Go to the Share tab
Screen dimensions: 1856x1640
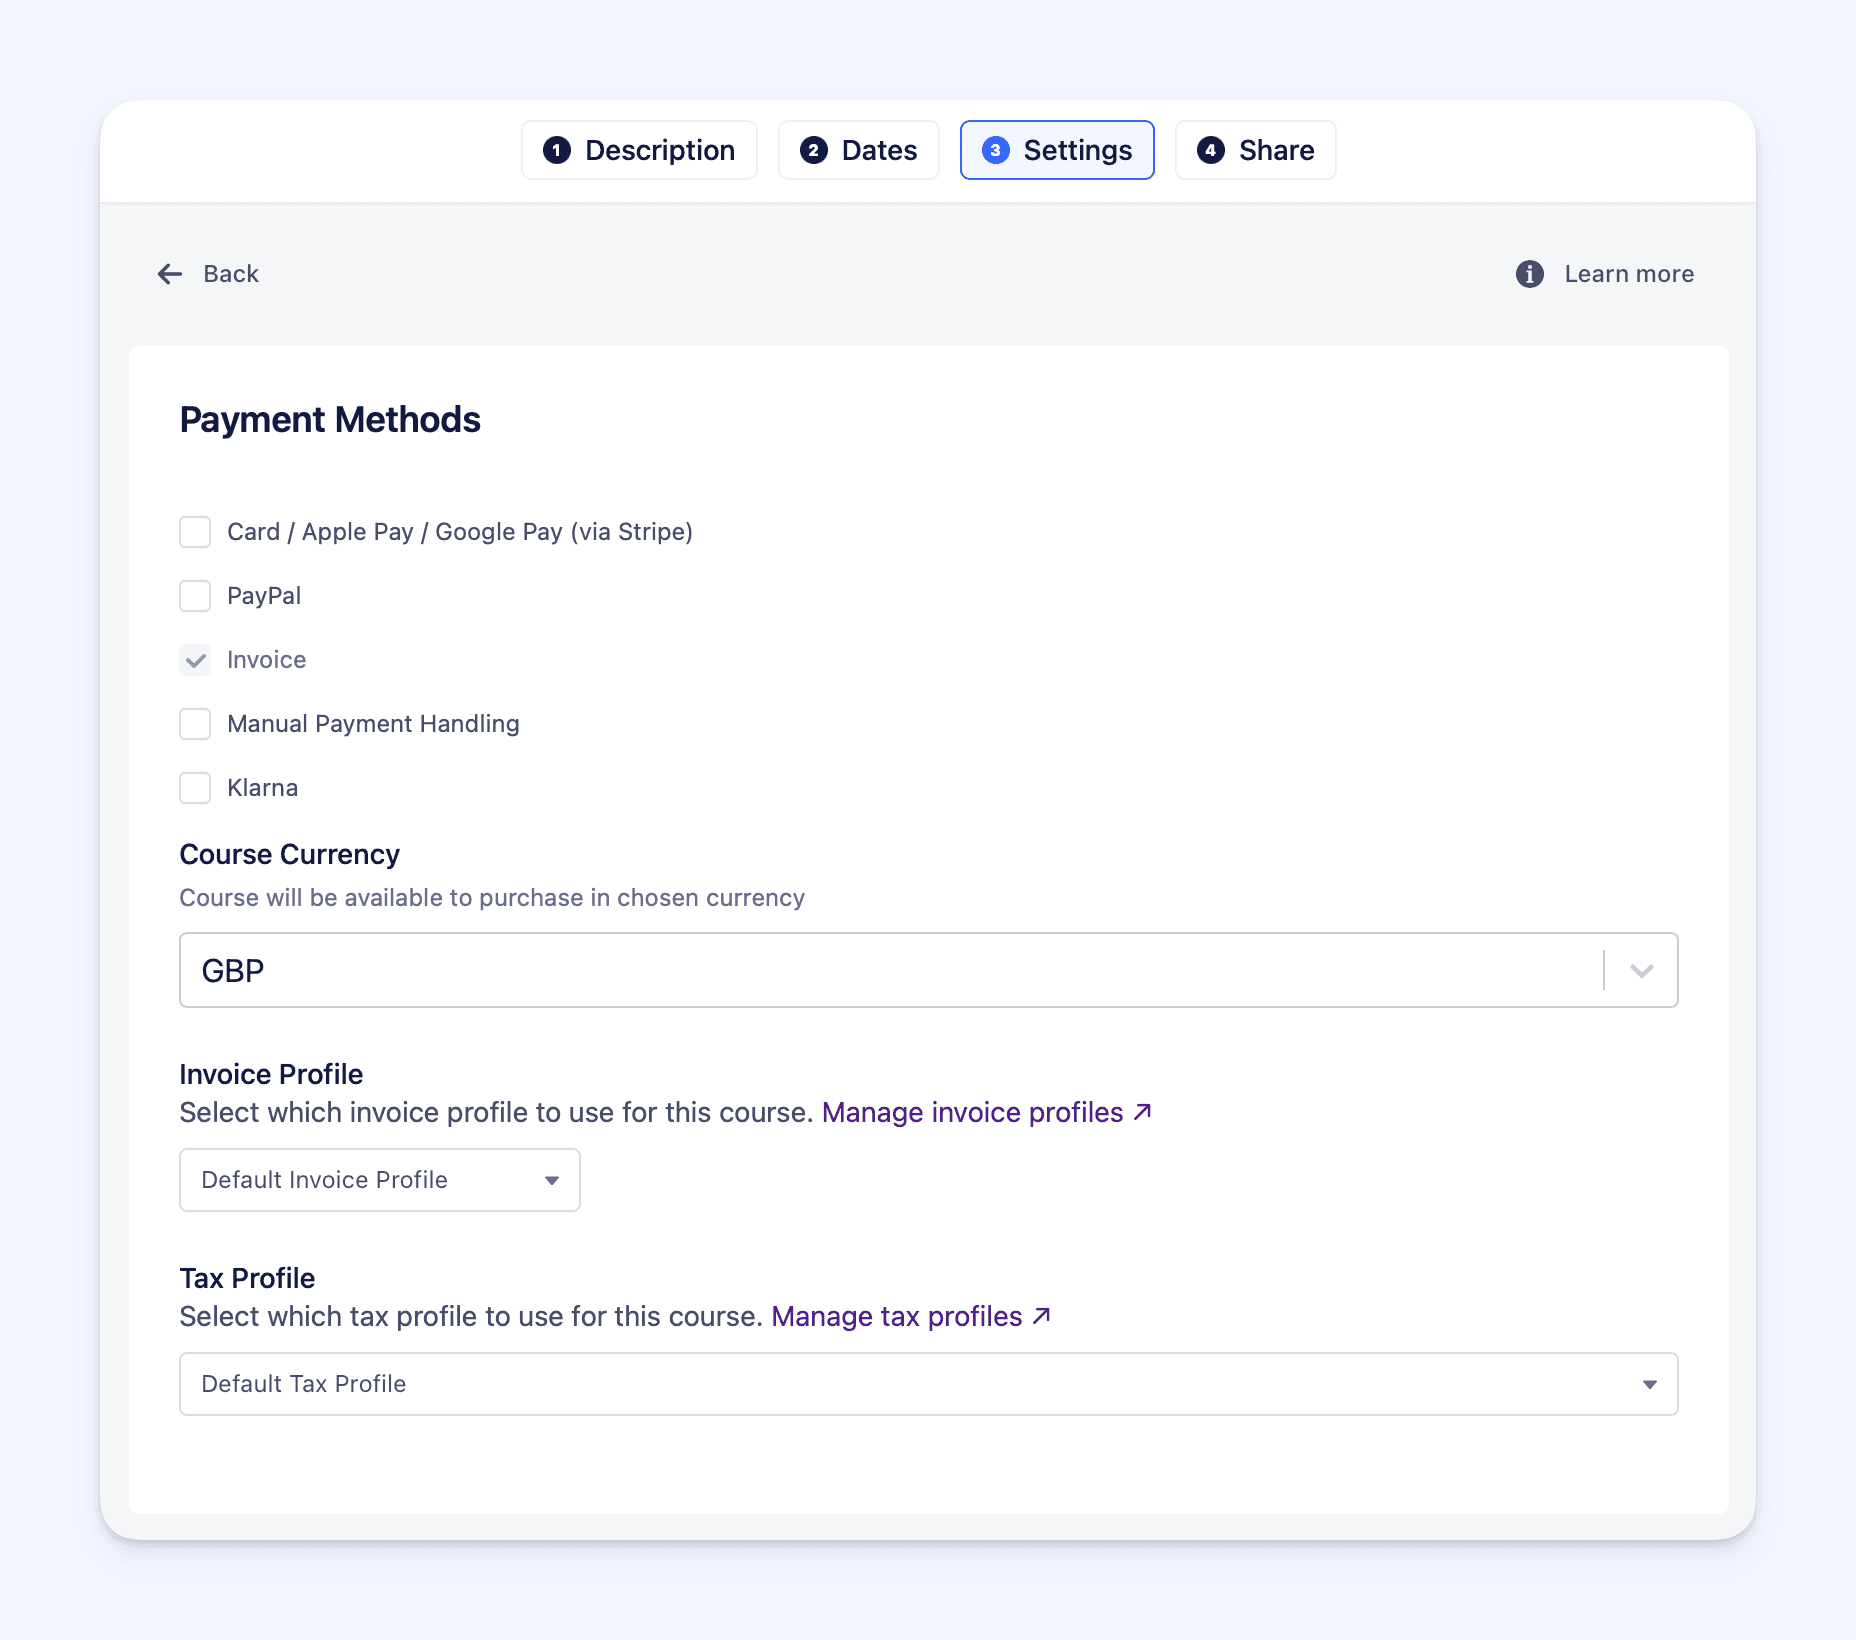(1255, 150)
